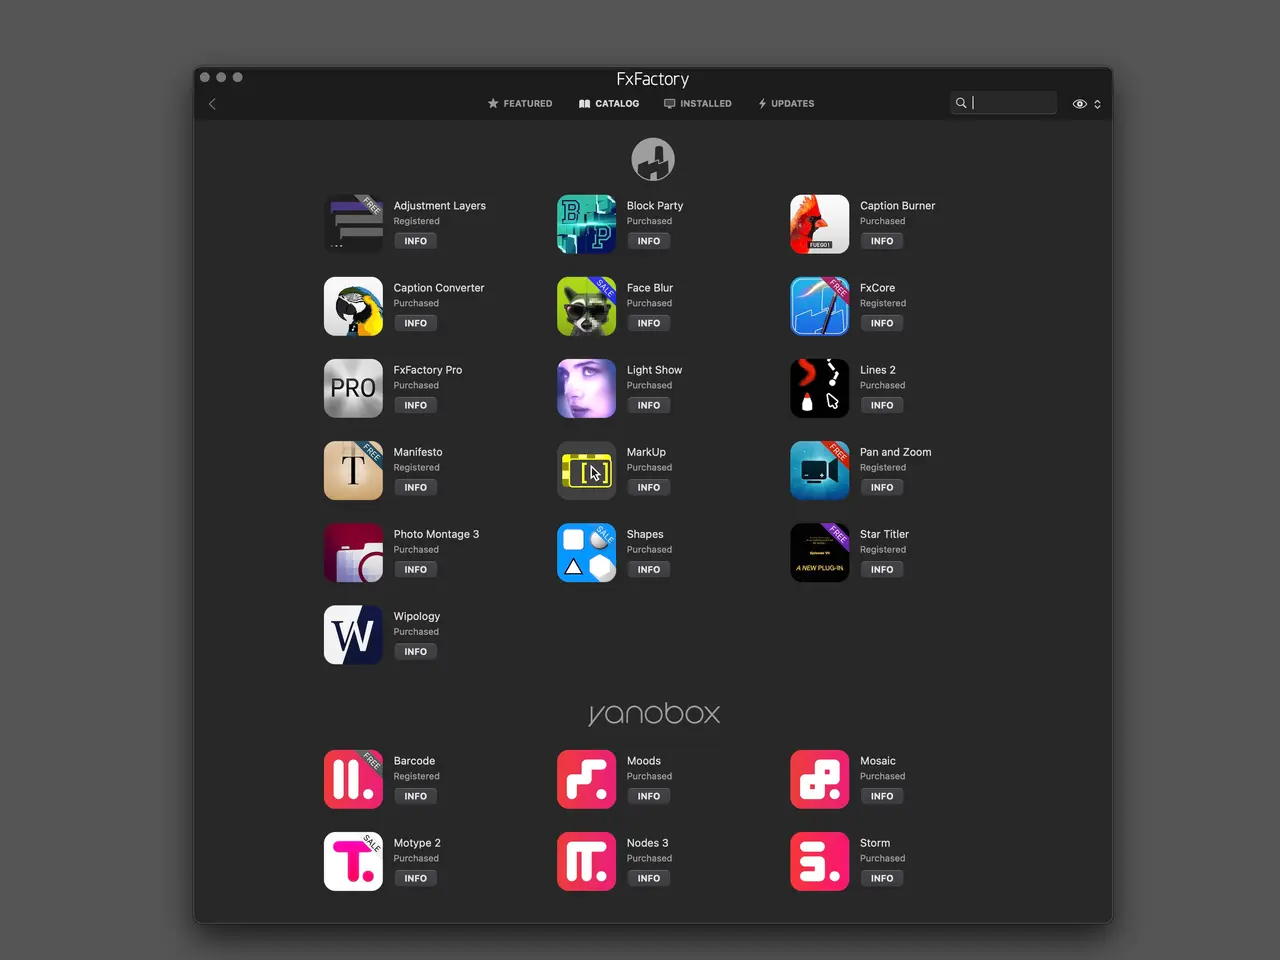
Task: Open the Caption Burner cardinal icon
Action: [x=819, y=224]
